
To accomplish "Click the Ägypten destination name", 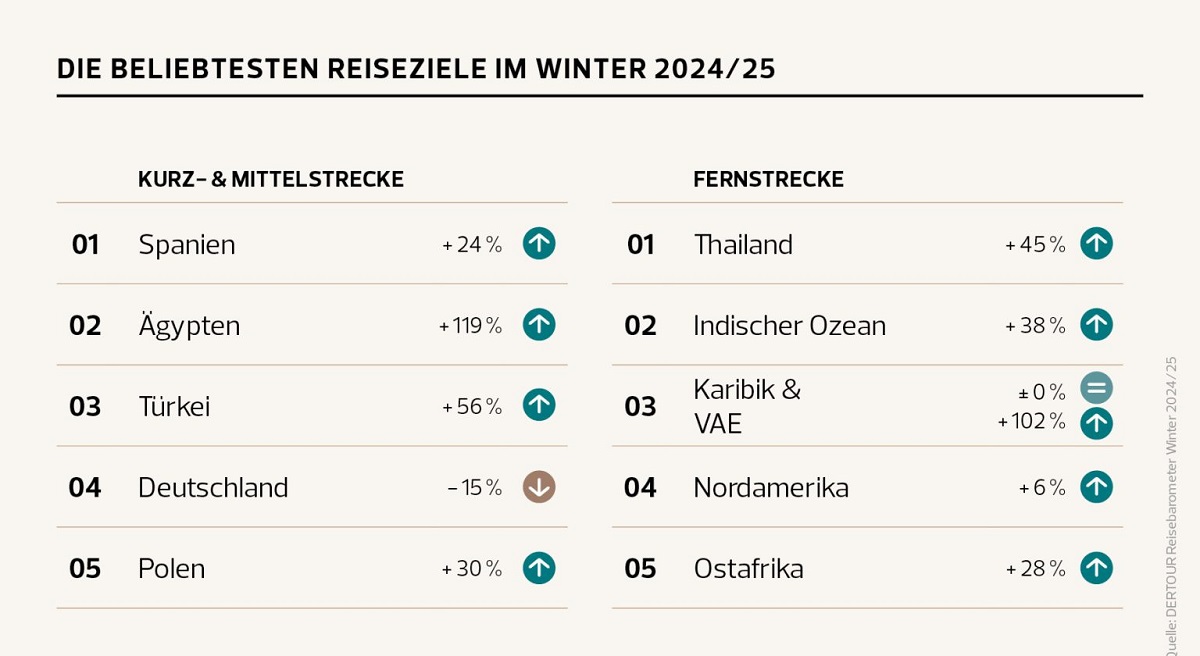I will coord(189,325).
